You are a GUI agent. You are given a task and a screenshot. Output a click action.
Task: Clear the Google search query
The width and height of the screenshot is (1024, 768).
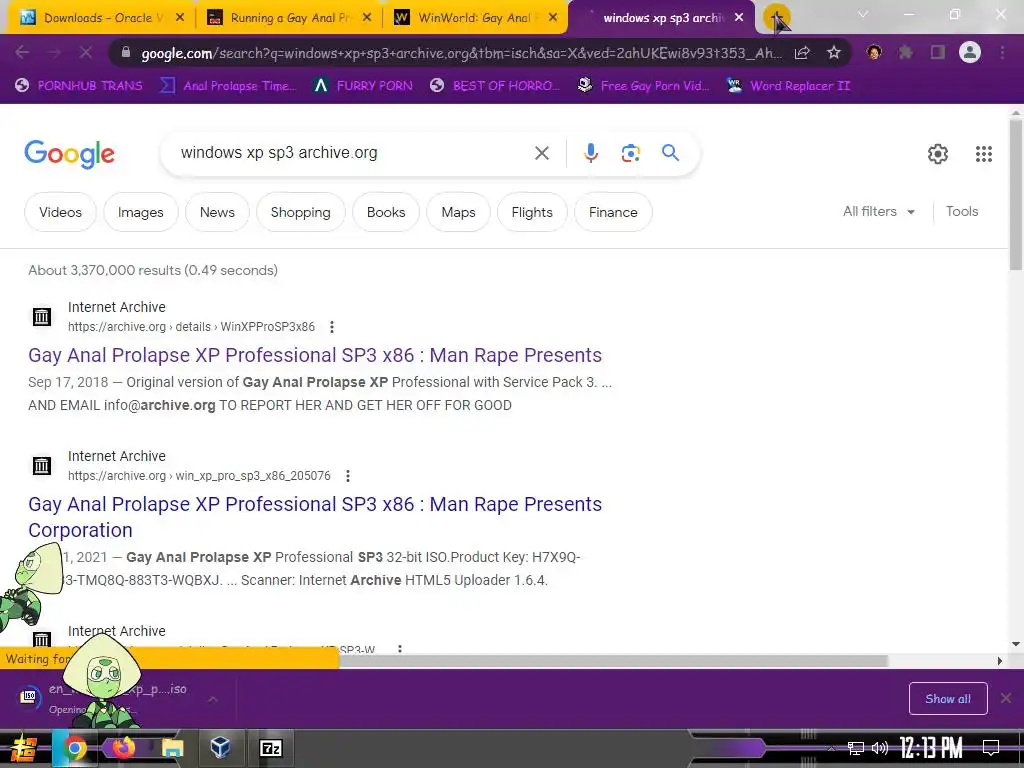coord(541,153)
